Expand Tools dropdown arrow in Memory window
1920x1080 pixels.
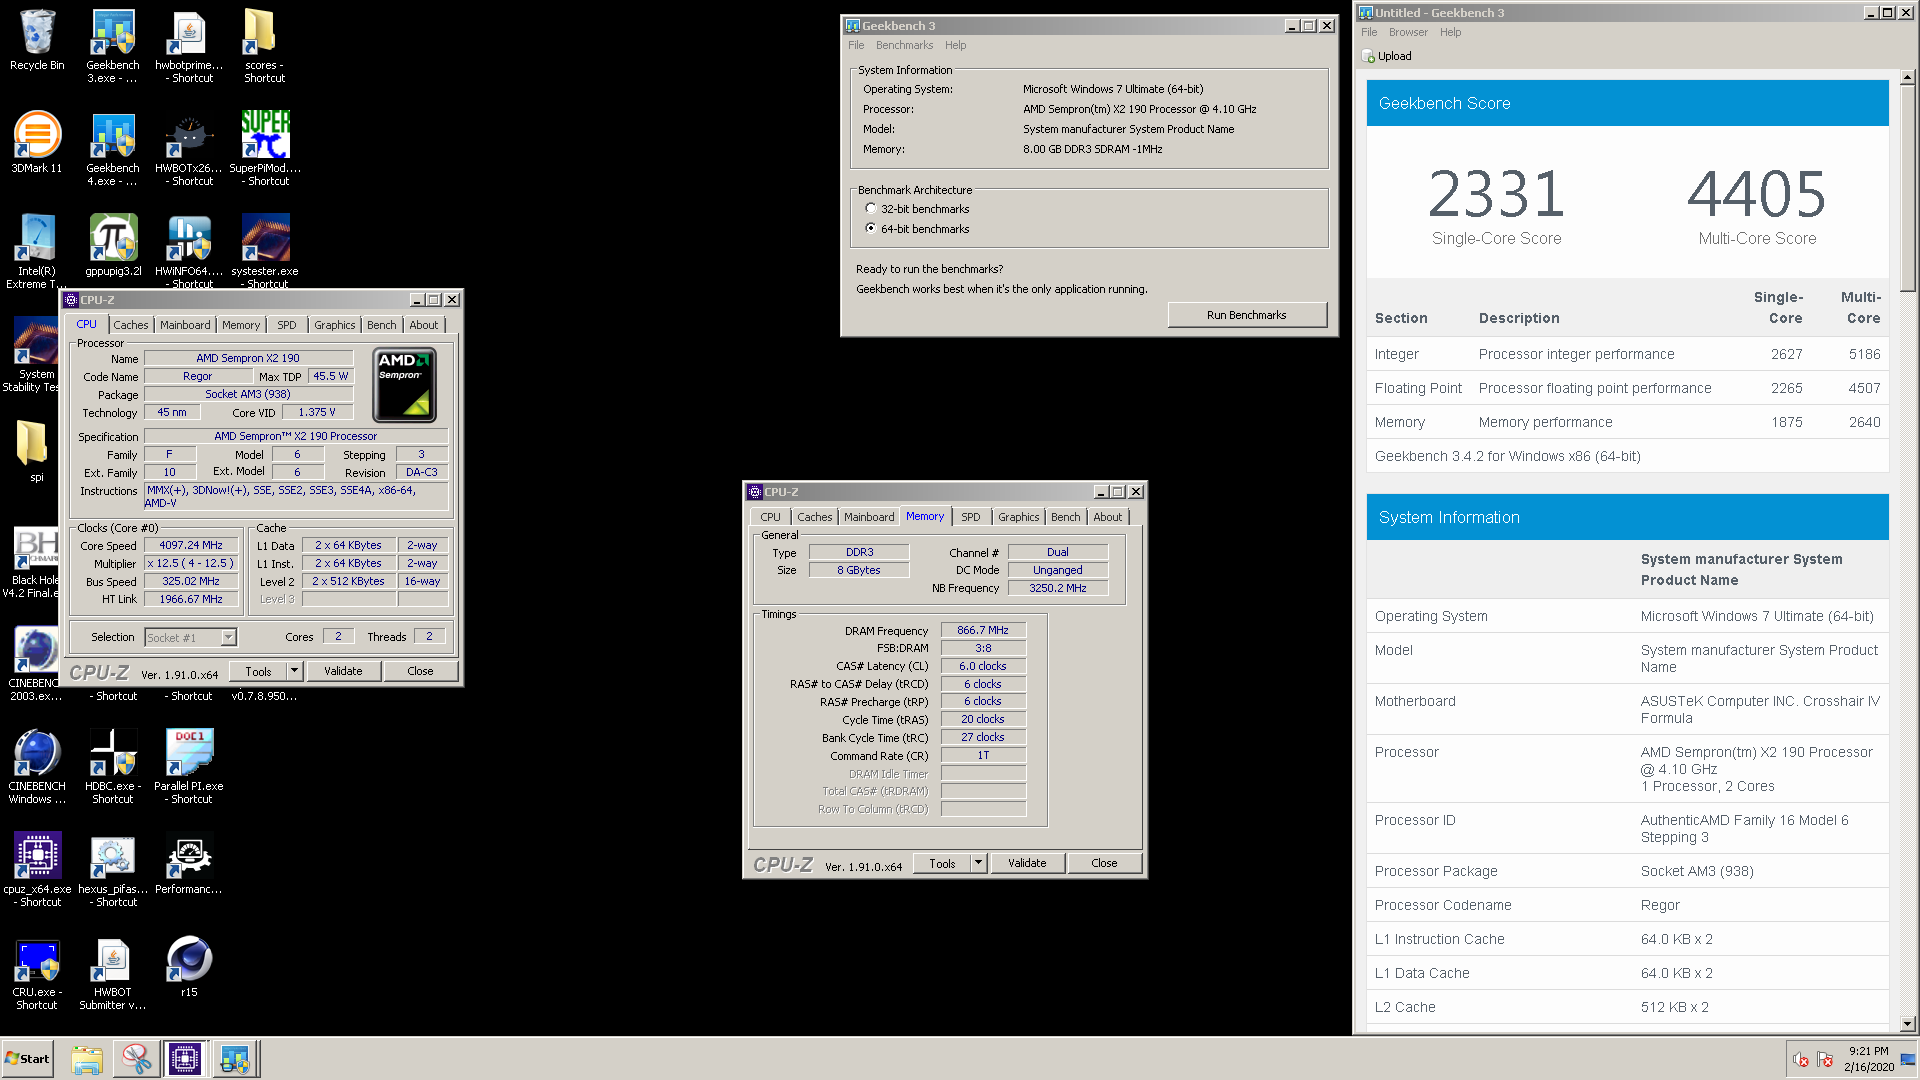point(978,863)
